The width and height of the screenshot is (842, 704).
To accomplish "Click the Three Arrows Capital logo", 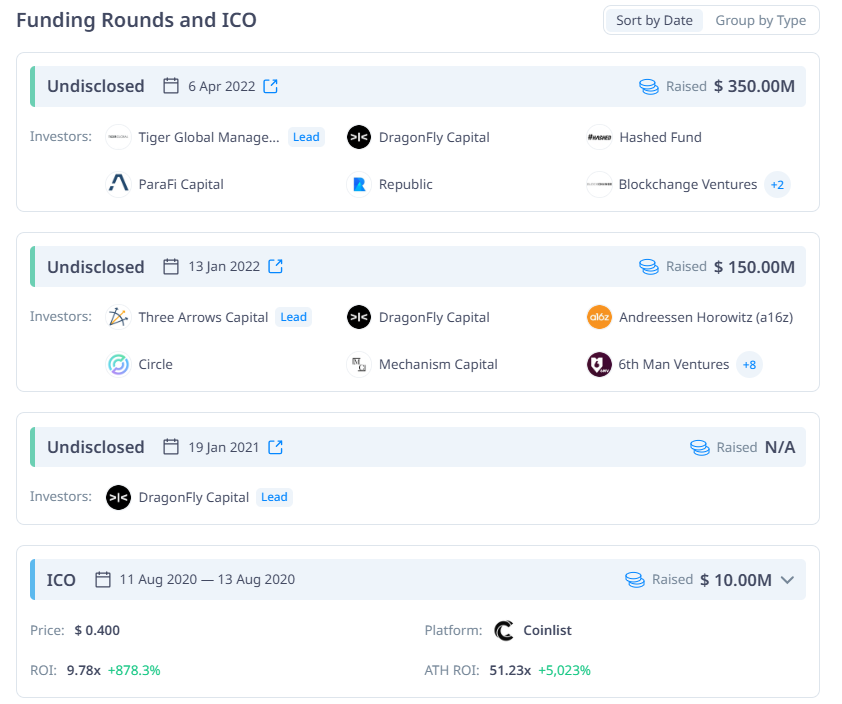I will click(x=118, y=317).
